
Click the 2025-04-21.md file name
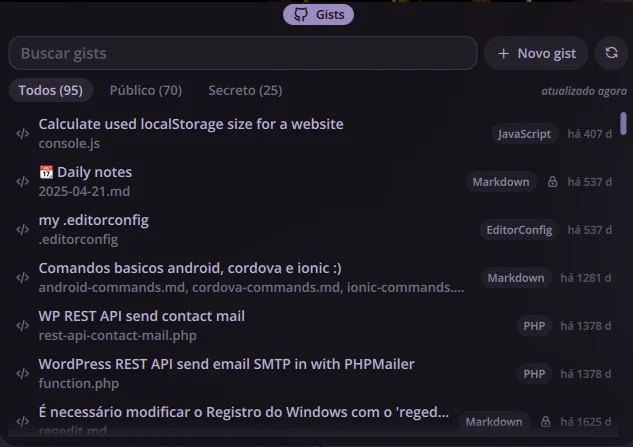click(x=84, y=191)
